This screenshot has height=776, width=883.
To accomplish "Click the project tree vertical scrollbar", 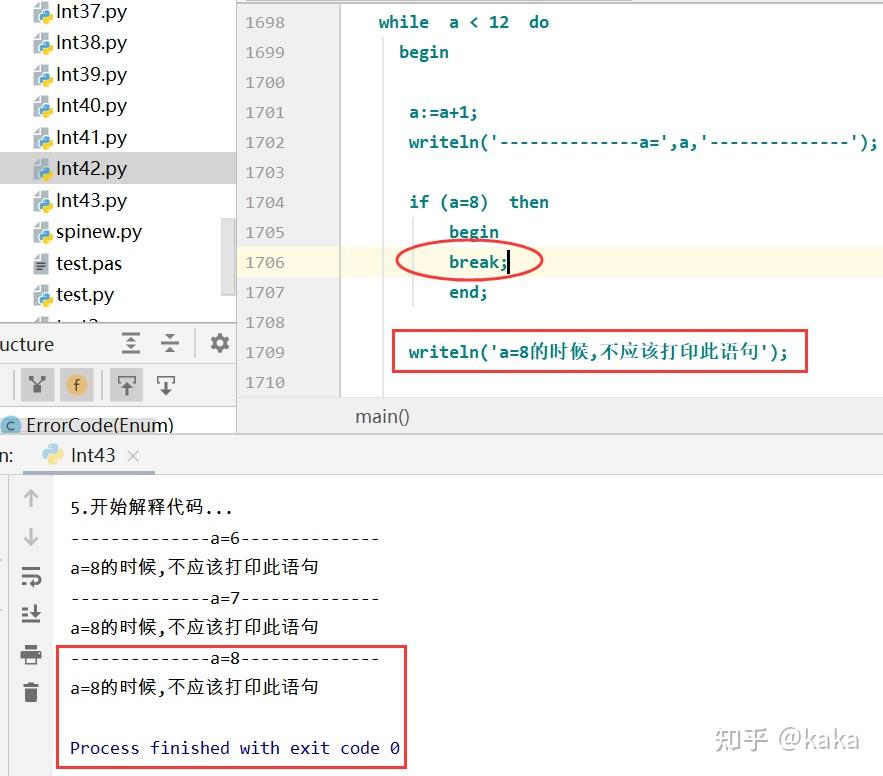I will click(228, 256).
